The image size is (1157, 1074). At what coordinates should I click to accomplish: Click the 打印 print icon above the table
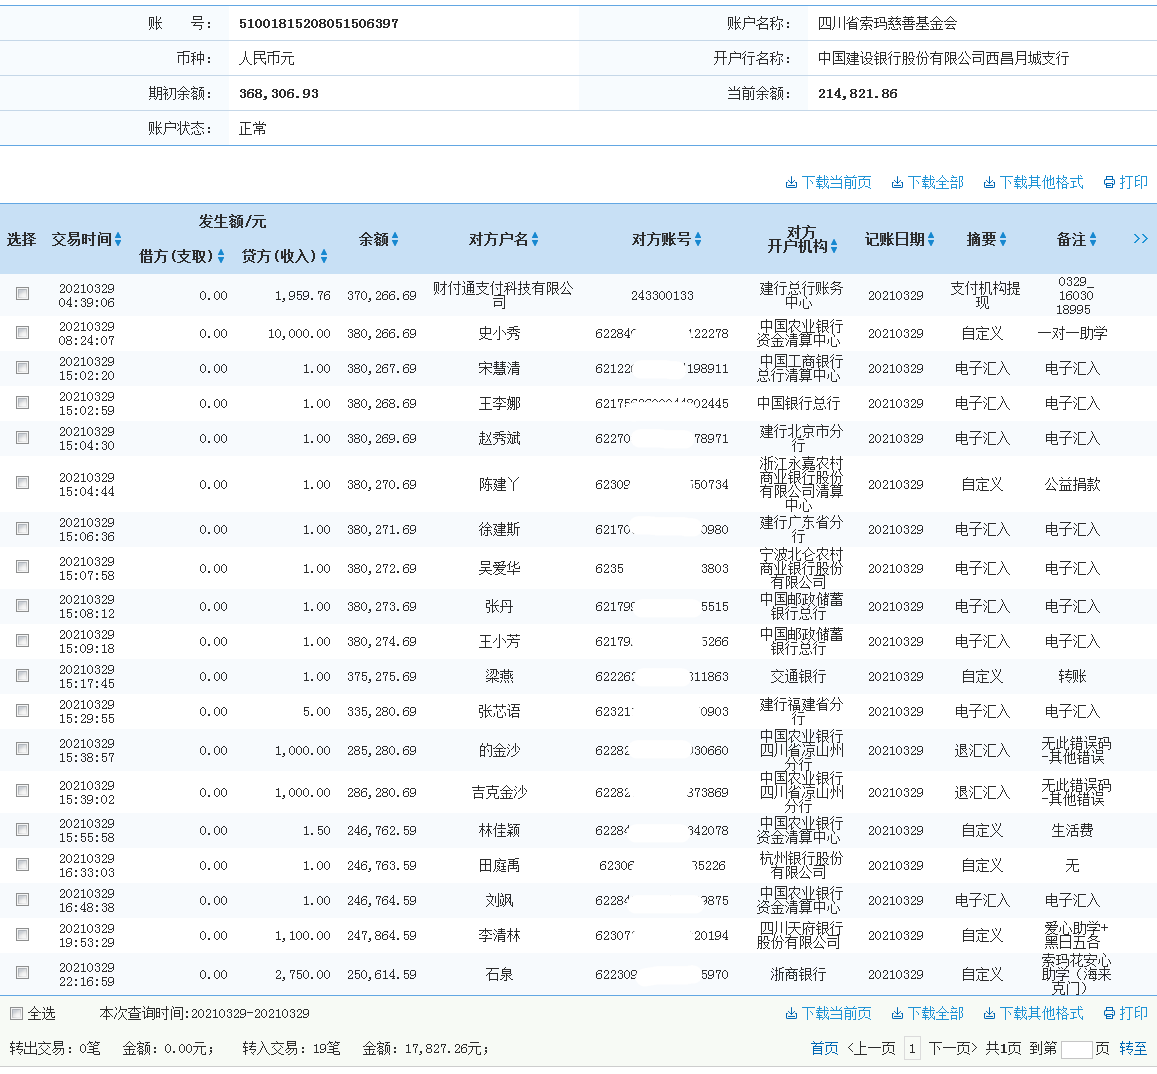pyautogui.click(x=1107, y=183)
